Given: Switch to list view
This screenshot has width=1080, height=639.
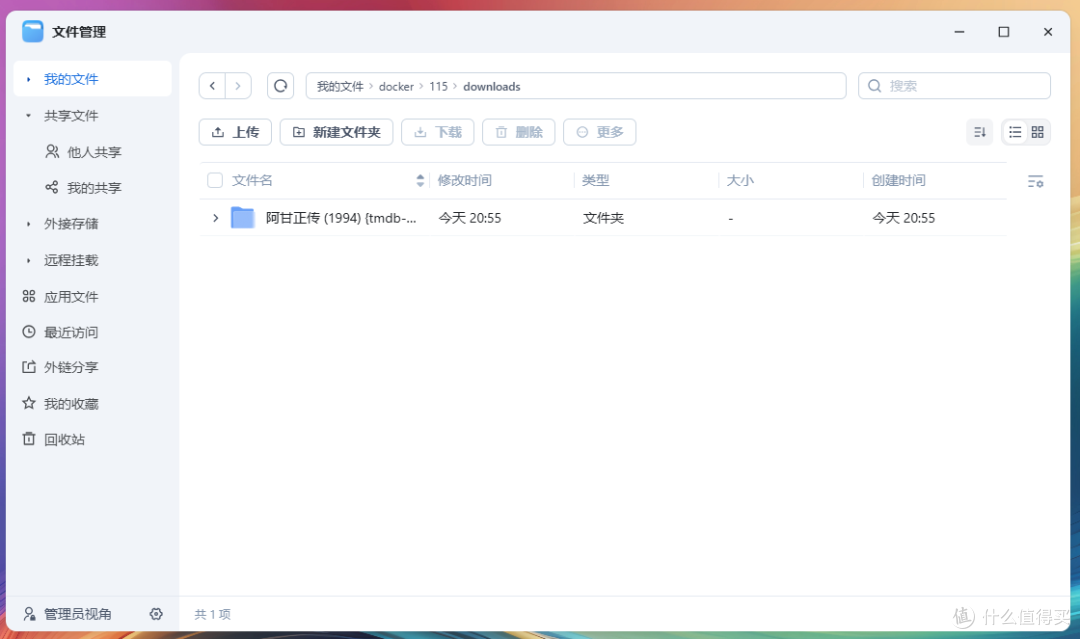Looking at the screenshot, I should (x=1013, y=131).
